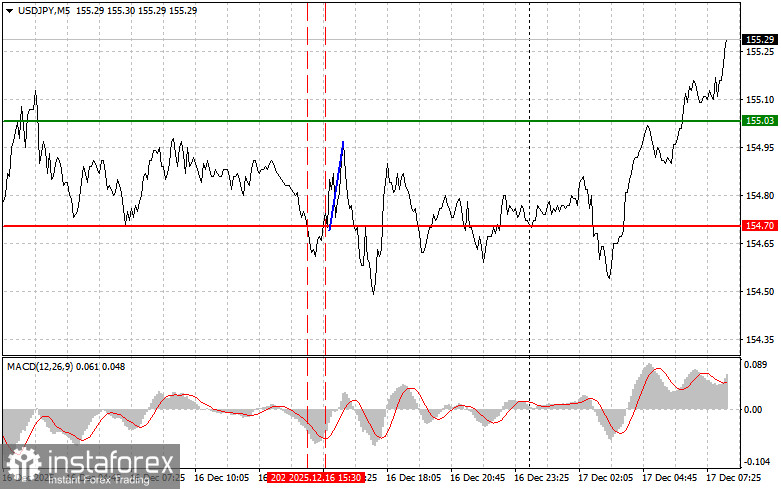Screen dimensions: 781x489
Task: Select the green level label 155.03
Action: pos(760,121)
